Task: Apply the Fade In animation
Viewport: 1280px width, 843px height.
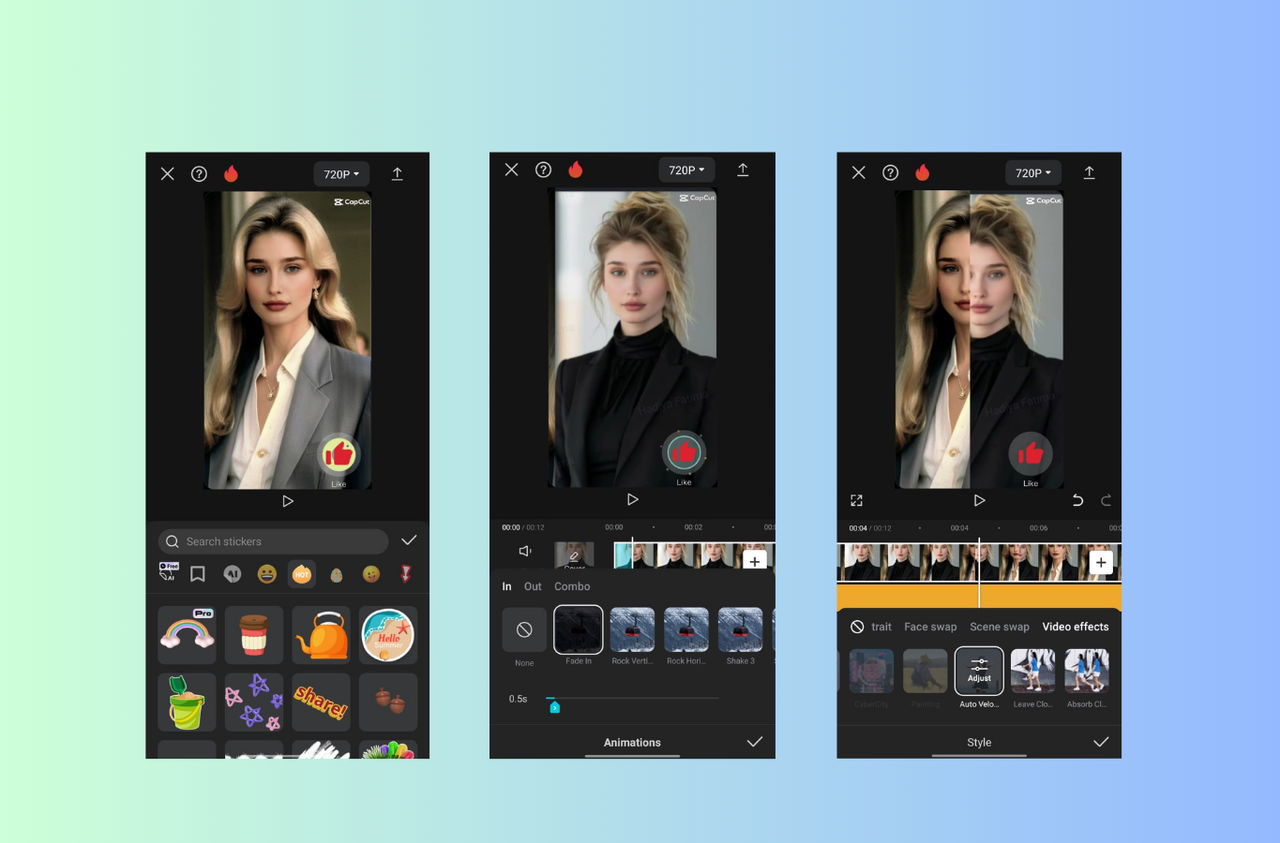Action: click(x=578, y=629)
